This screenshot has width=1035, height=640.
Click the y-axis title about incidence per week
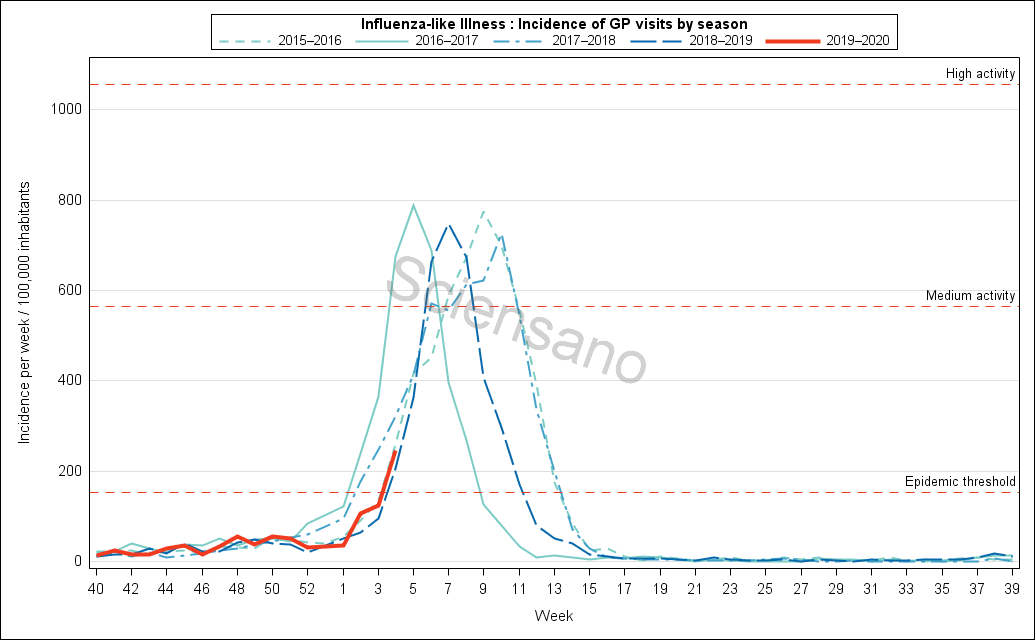[23, 314]
